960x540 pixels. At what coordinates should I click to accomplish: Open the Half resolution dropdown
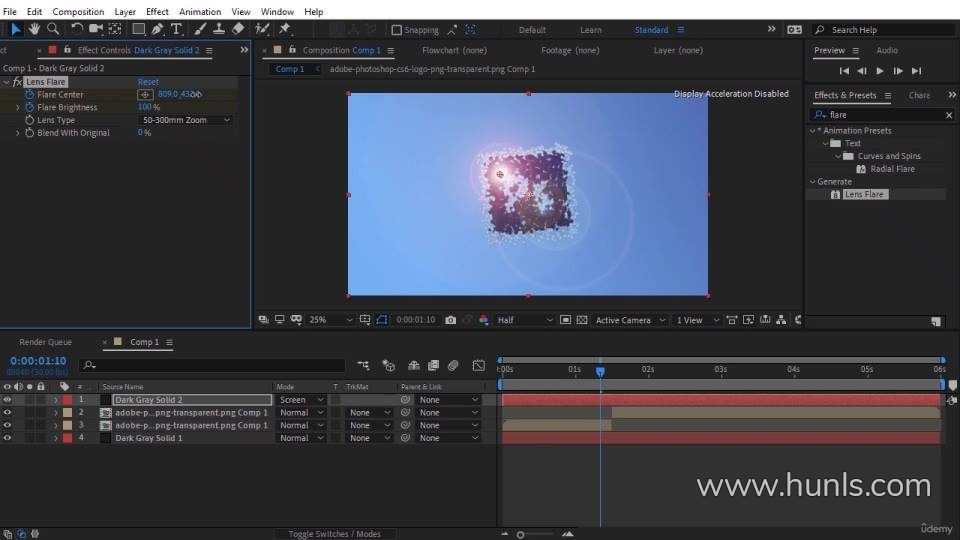(525, 320)
